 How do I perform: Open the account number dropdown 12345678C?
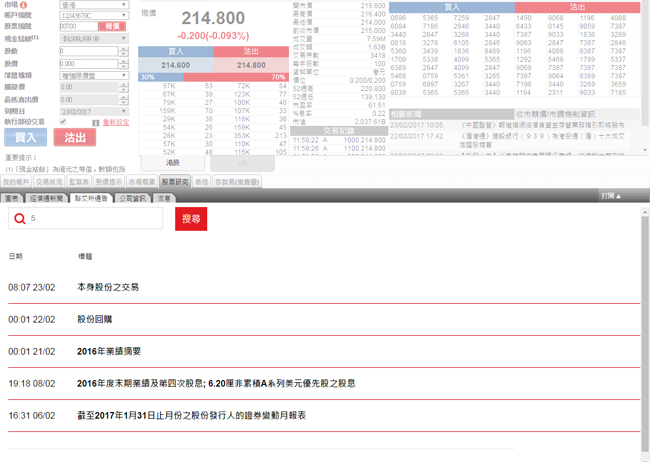[x=94, y=16]
